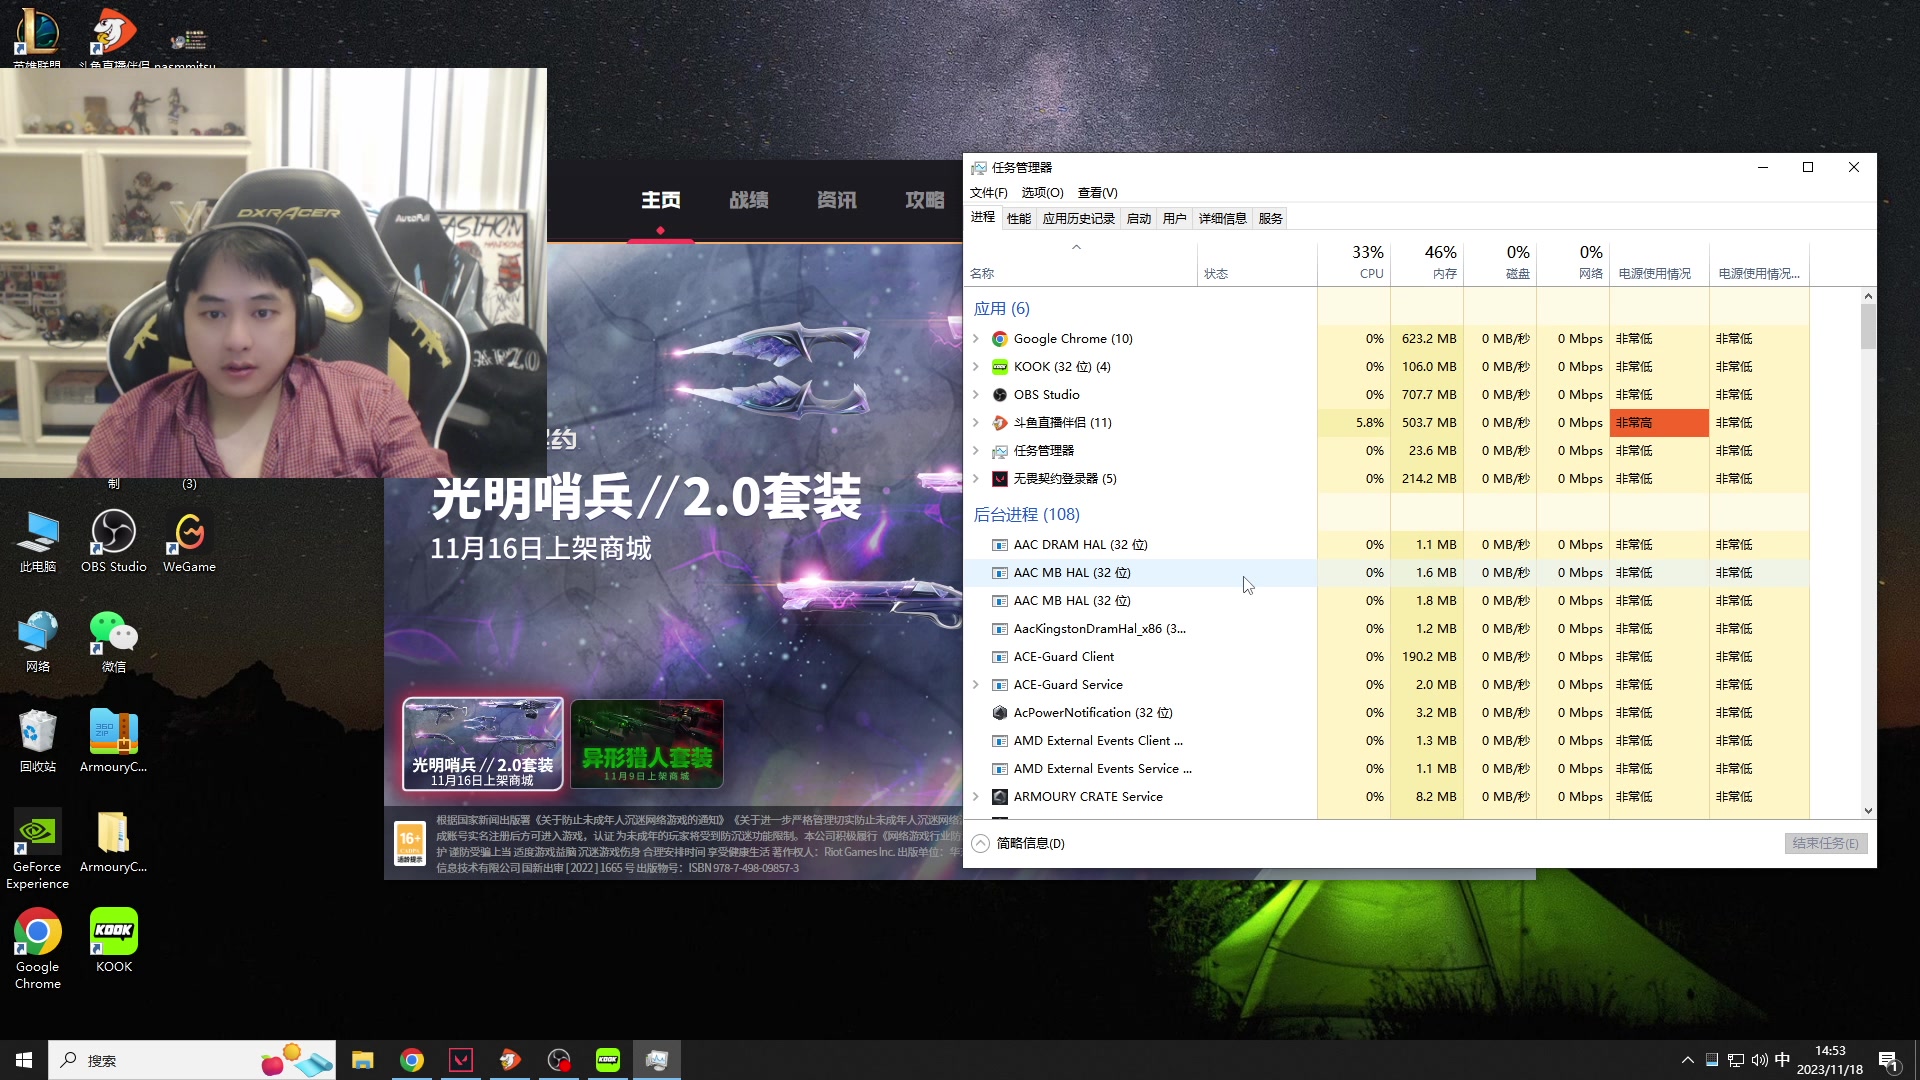Click the 结束任务 button
The image size is (1920, 1080).
tap(1825, 843)
